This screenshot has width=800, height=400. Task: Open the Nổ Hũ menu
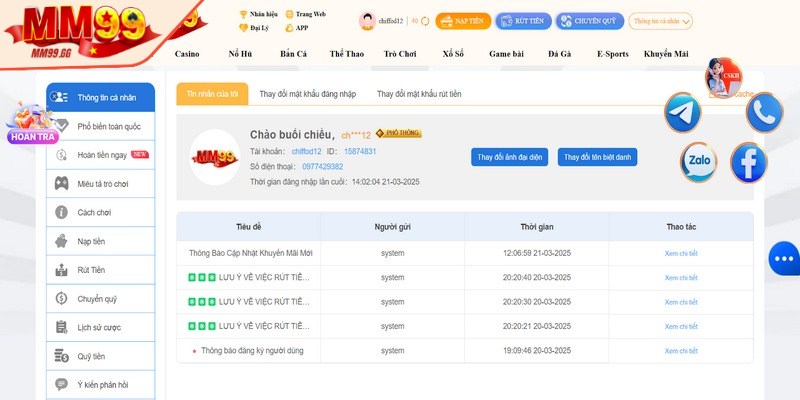[x=240, y=54]
